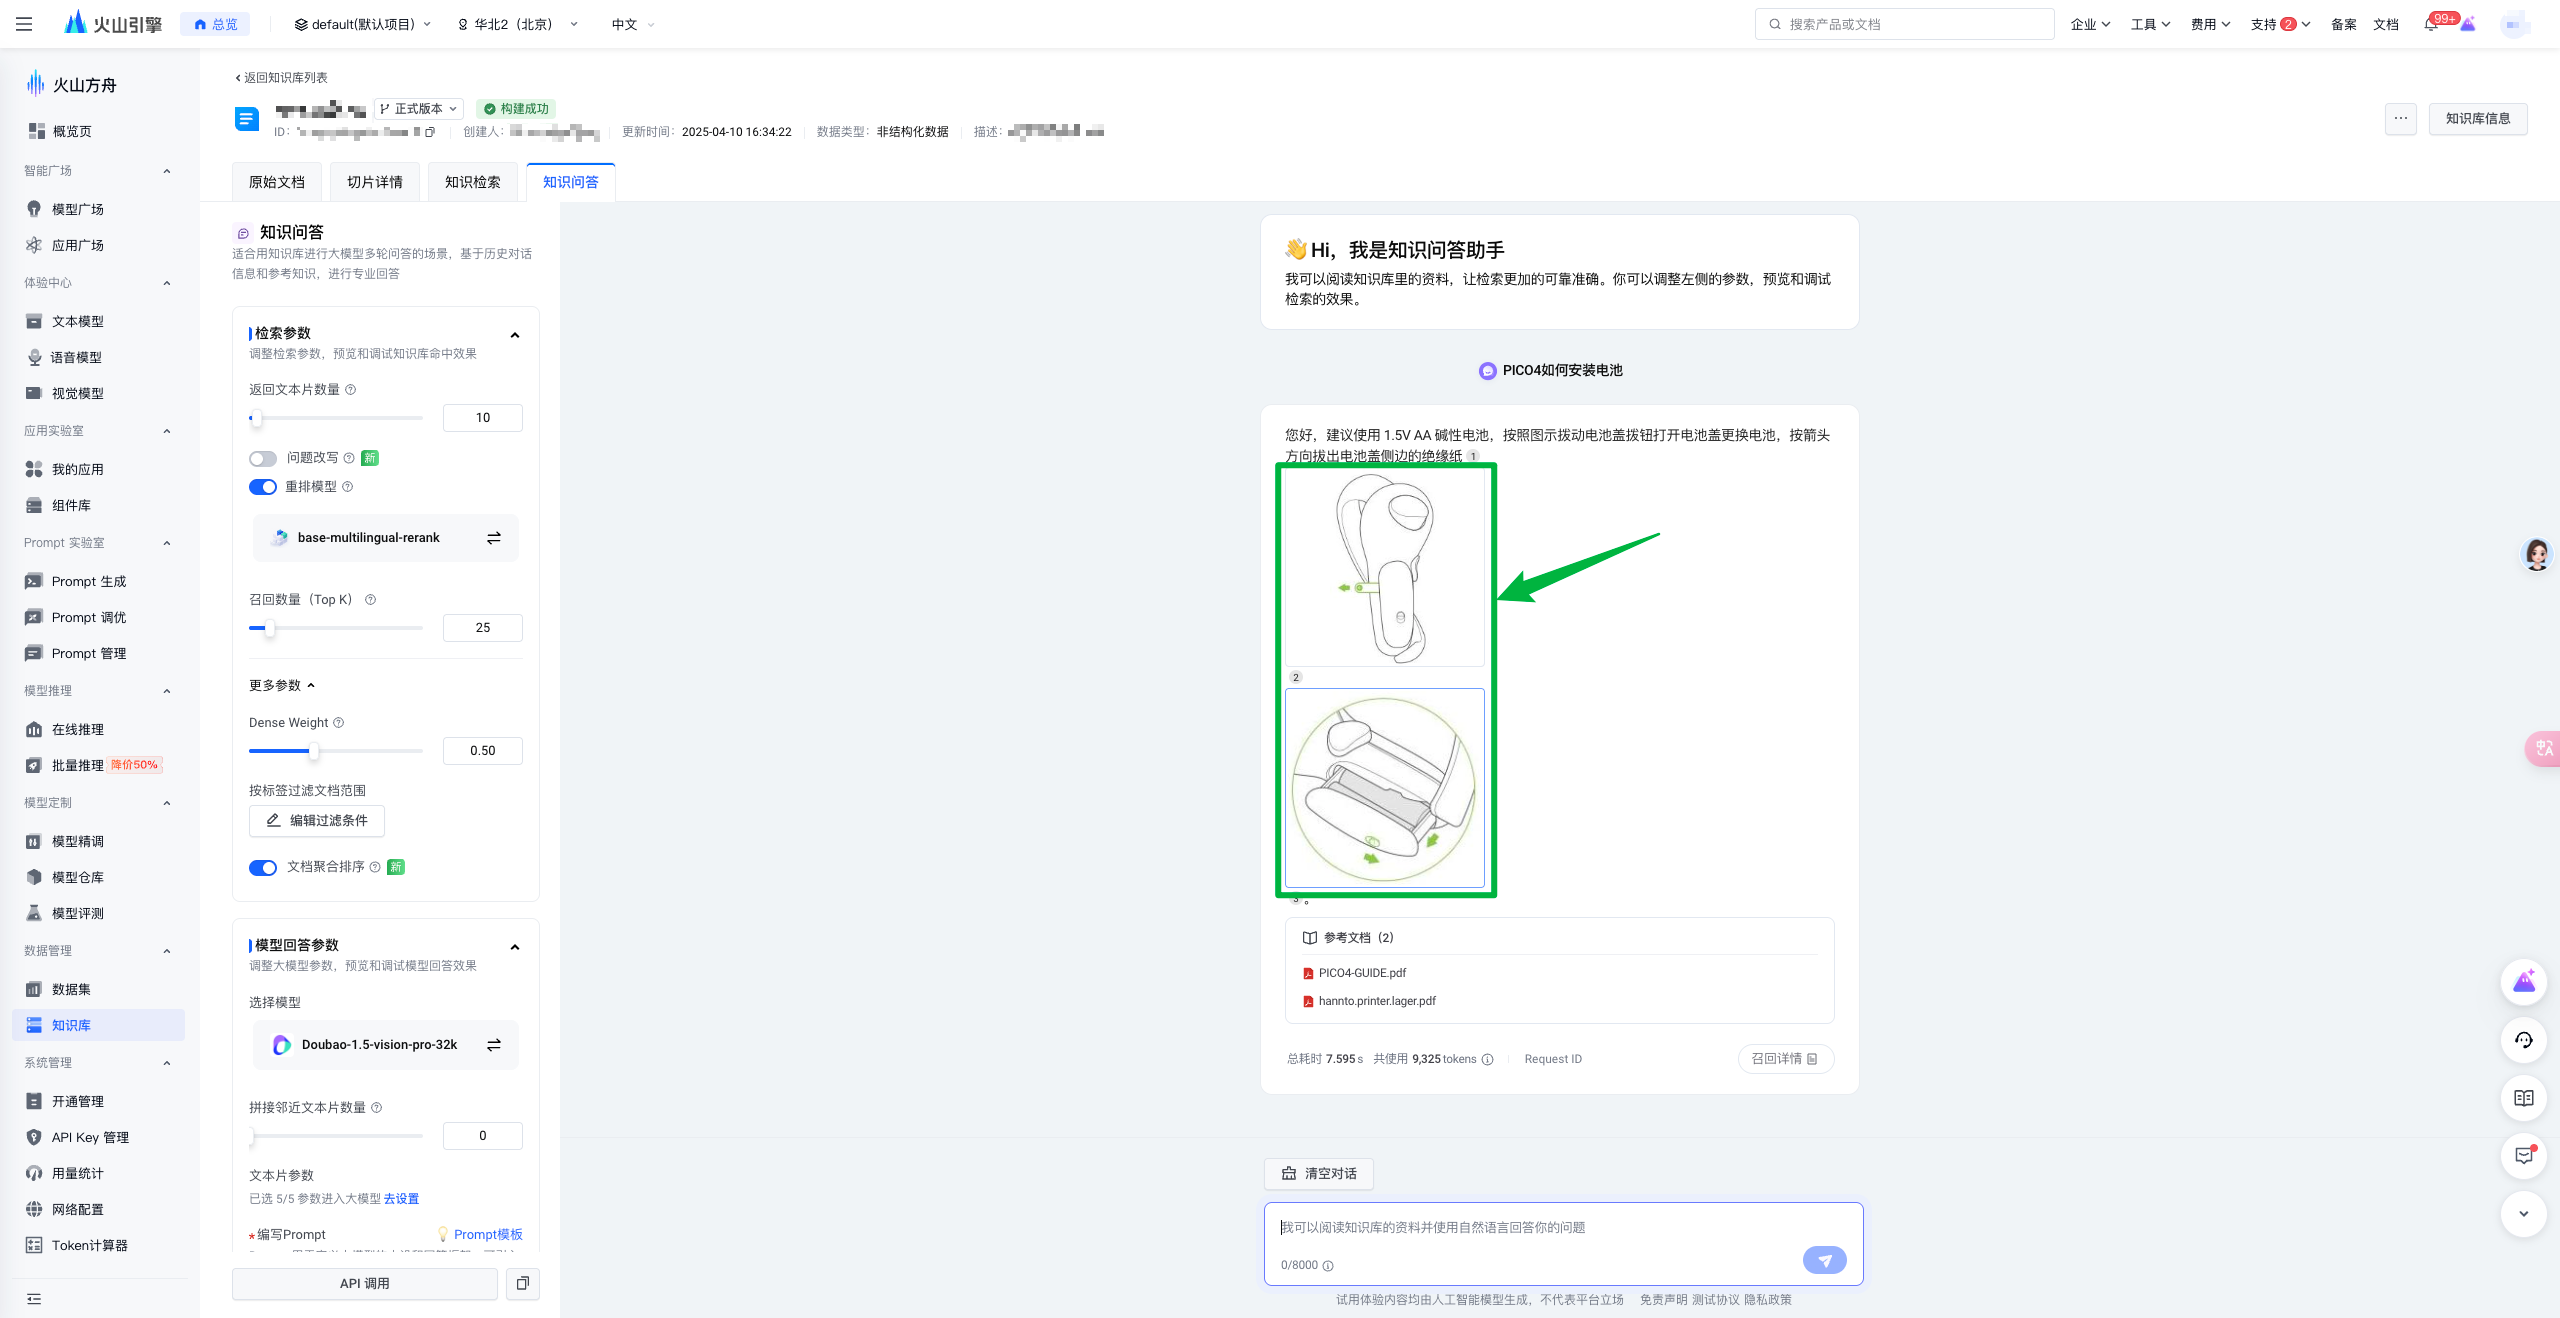The height and width of the screenshot is (1318, 2560).
Task: Click the 去设置 link
Action: click(x=401, y=1199)
